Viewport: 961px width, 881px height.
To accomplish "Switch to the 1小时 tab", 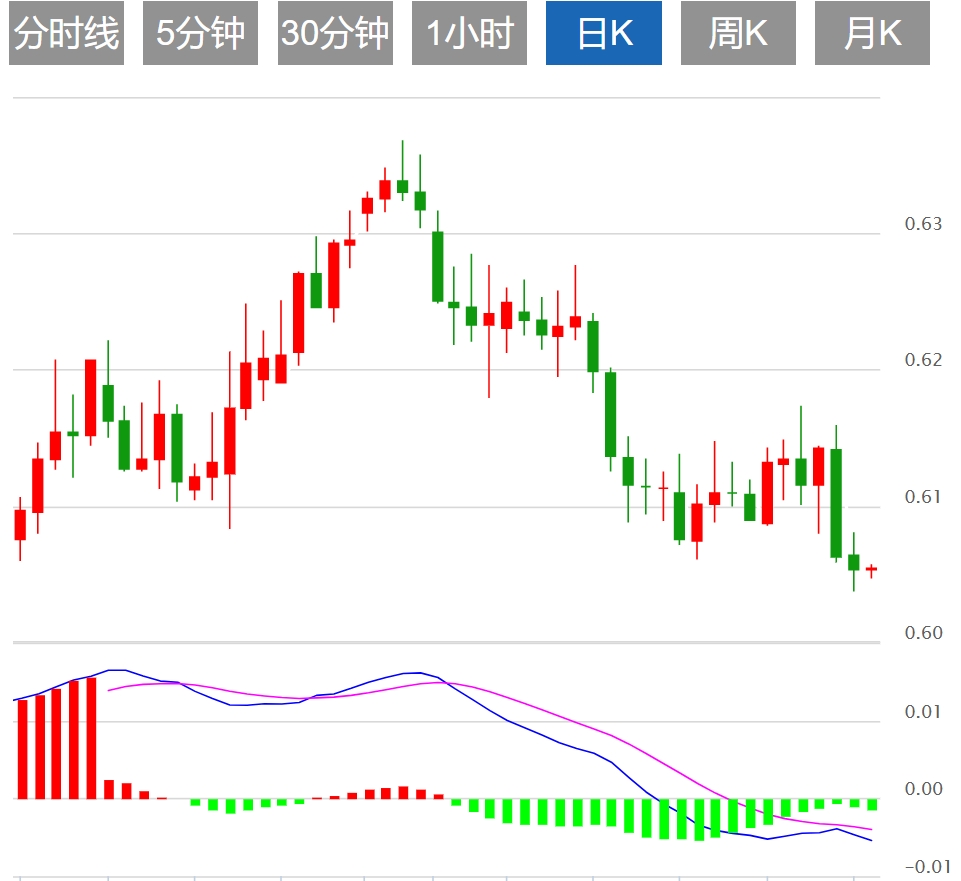I will tap(469, 33).
